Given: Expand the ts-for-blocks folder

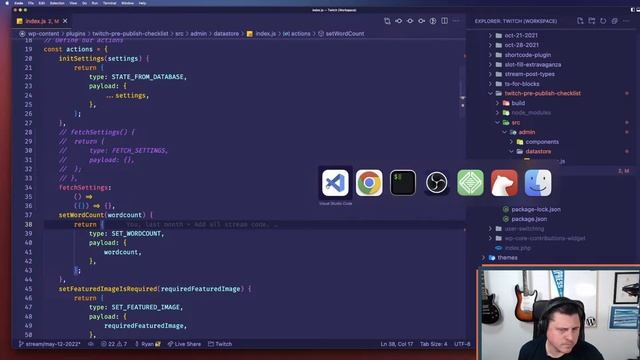Looking at the screenshot, I should pos(522,84).
